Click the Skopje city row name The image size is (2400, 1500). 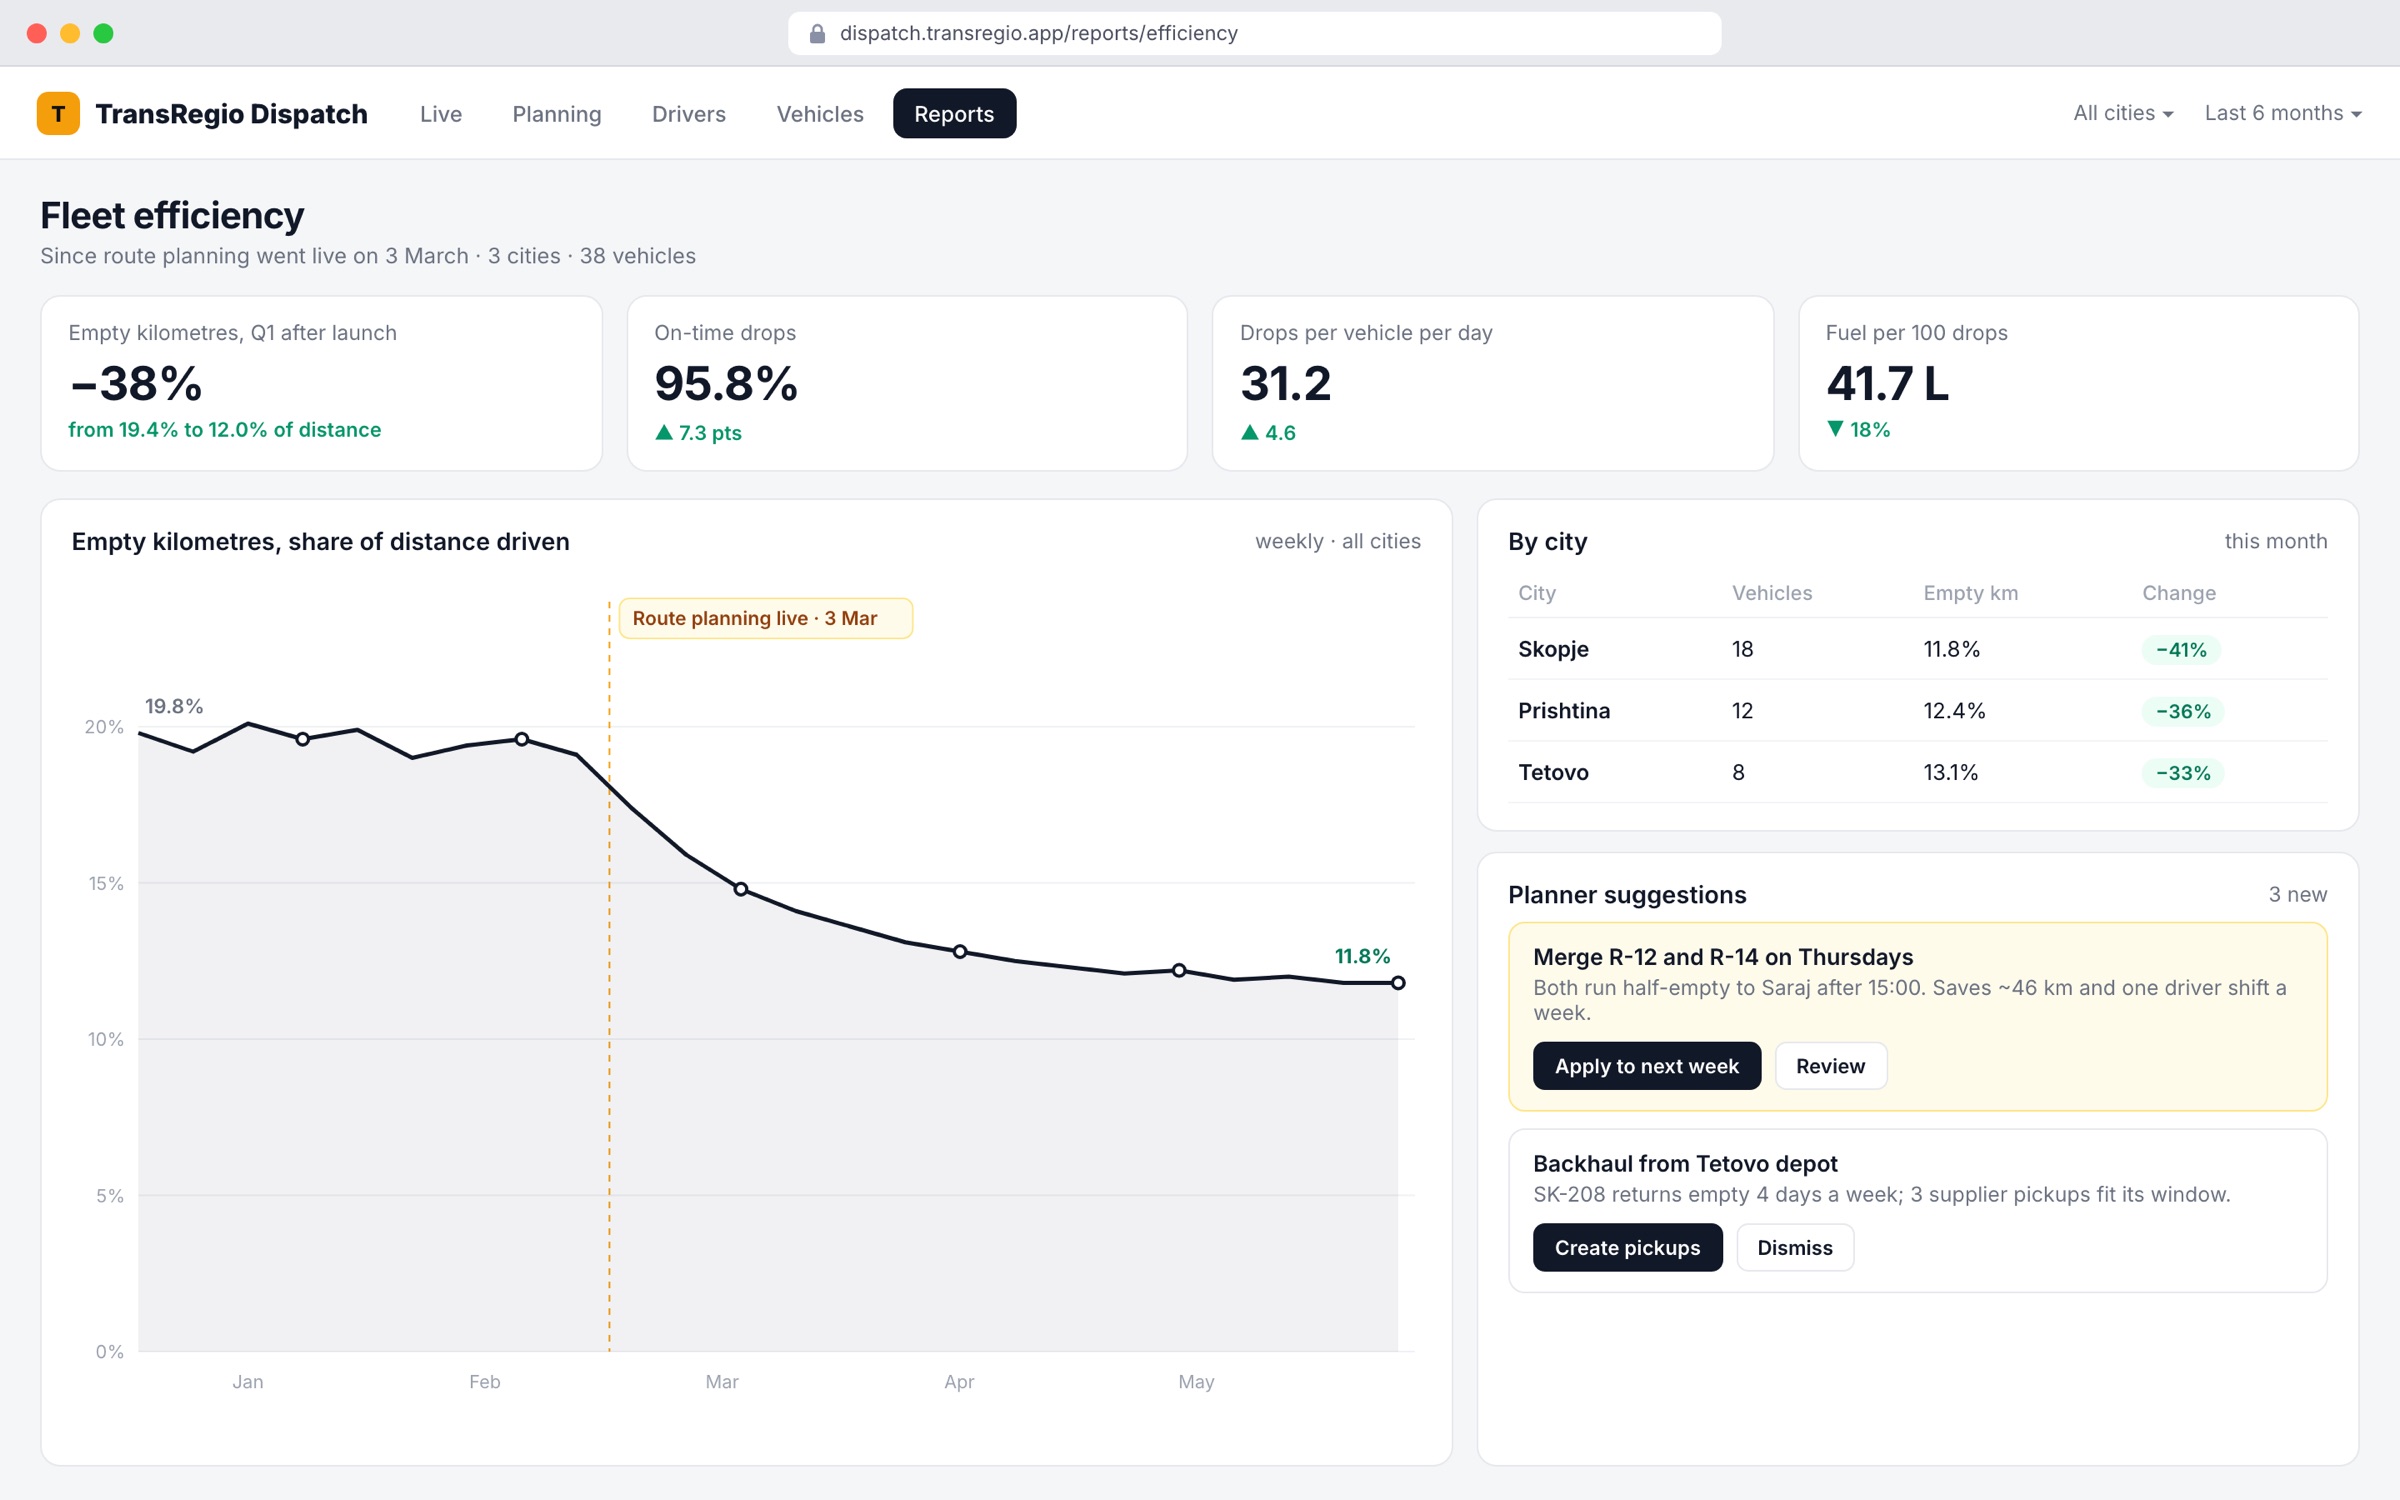click(x=1553, y=649)
